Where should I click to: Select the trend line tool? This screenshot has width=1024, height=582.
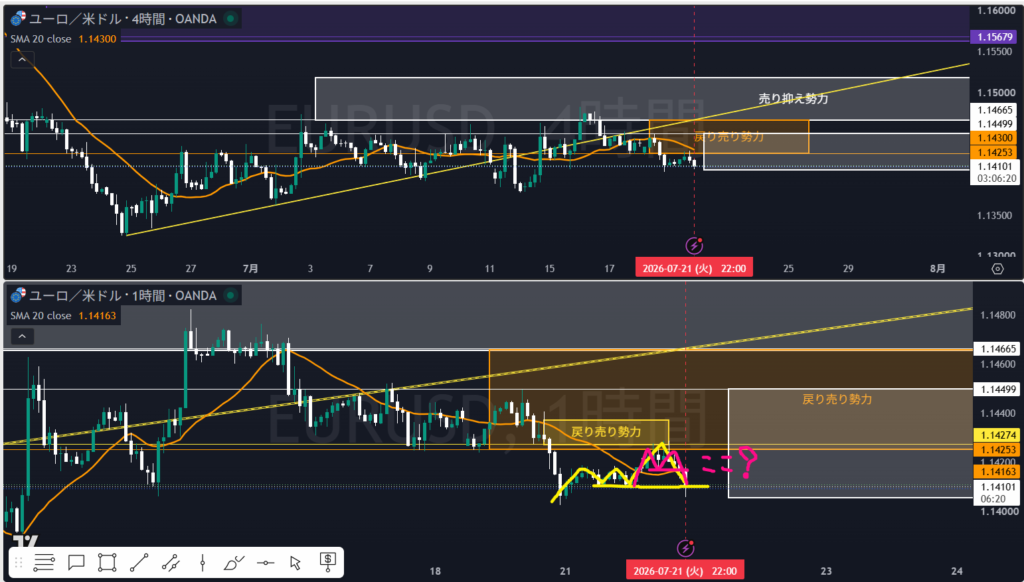click(138, 562)
